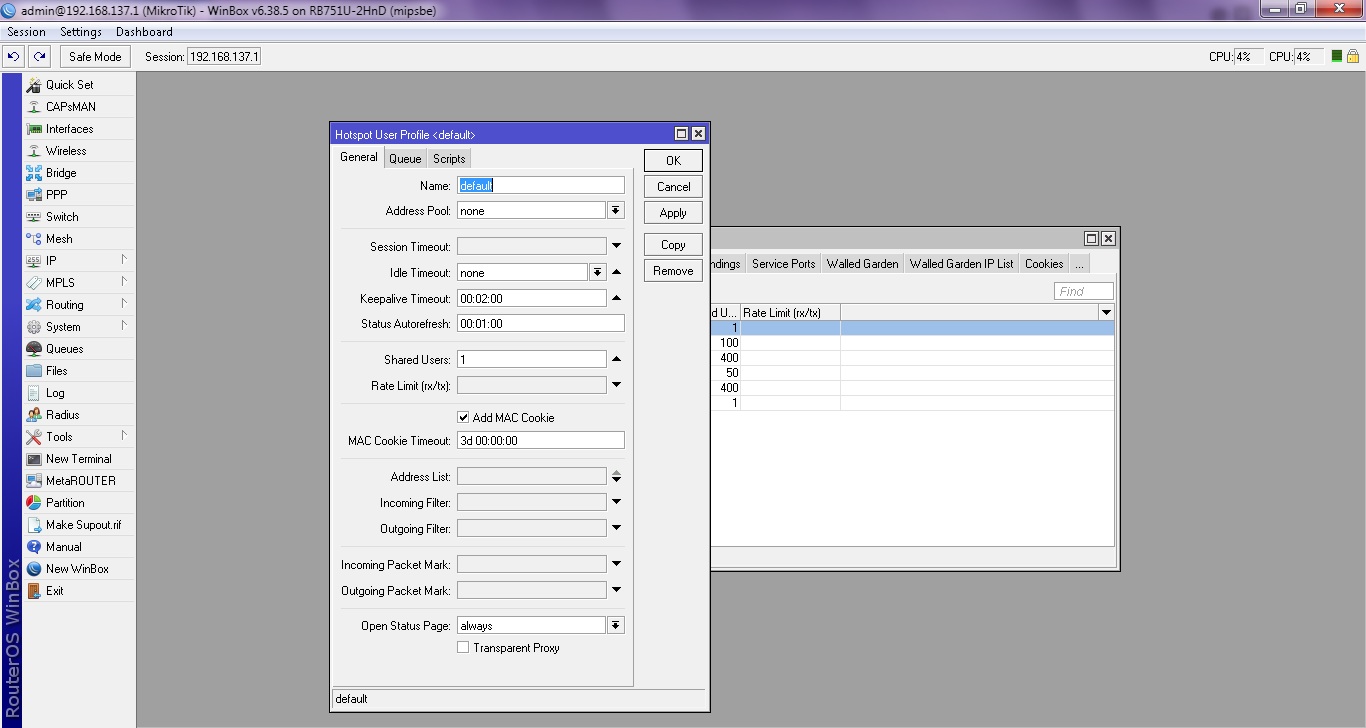
Task: Open the Session menu
Action: (26, 32)
